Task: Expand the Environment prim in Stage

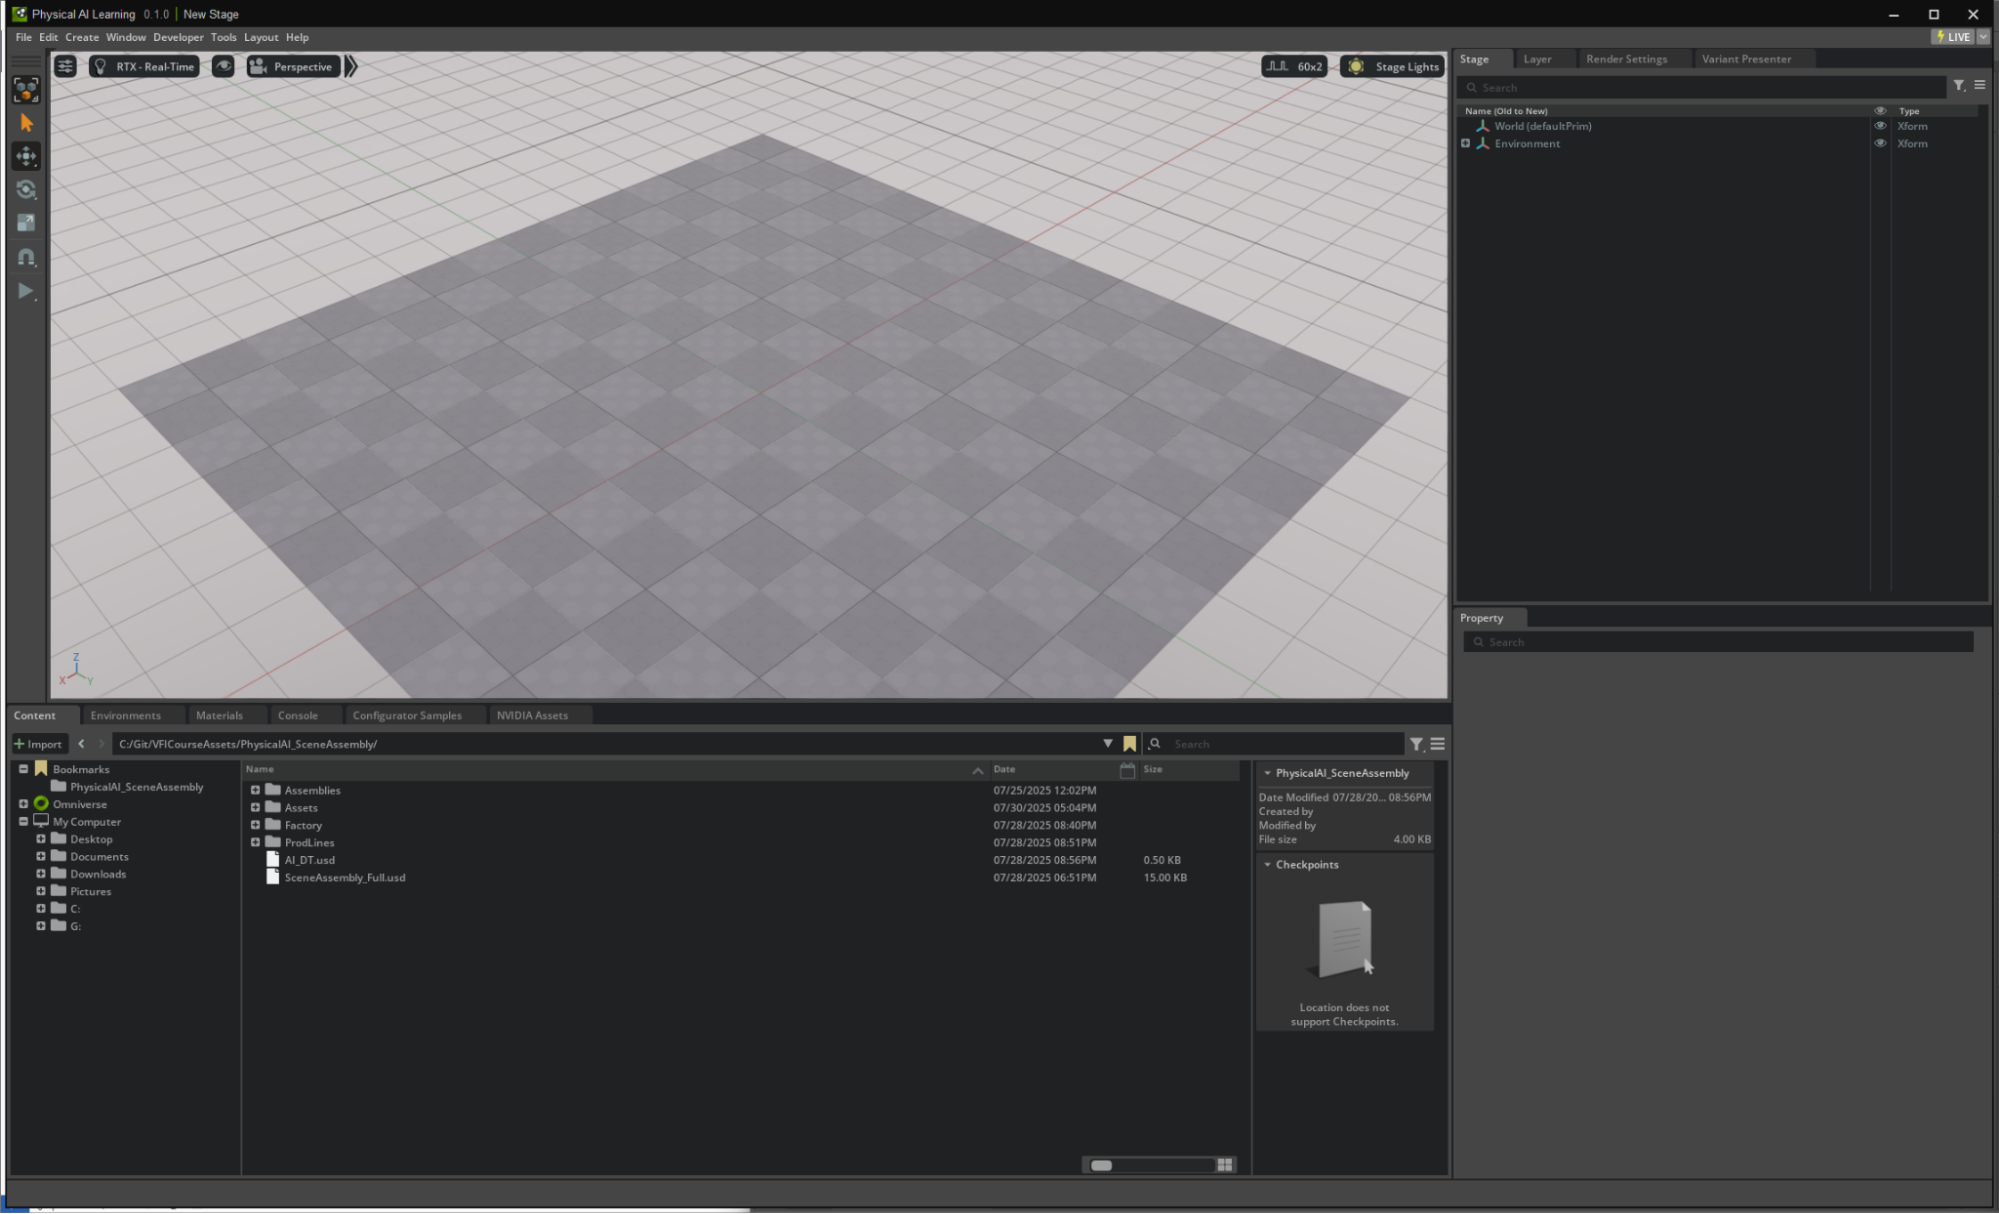Action: (1465, 143)
